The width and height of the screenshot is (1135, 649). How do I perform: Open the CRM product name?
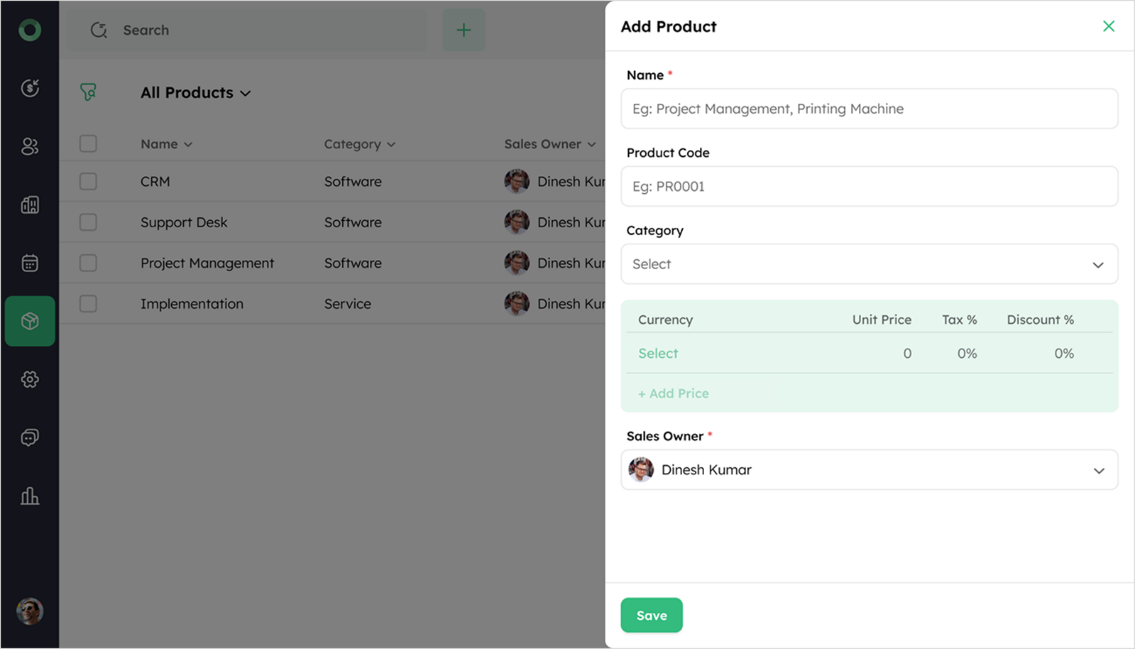(x=155, y=182)
